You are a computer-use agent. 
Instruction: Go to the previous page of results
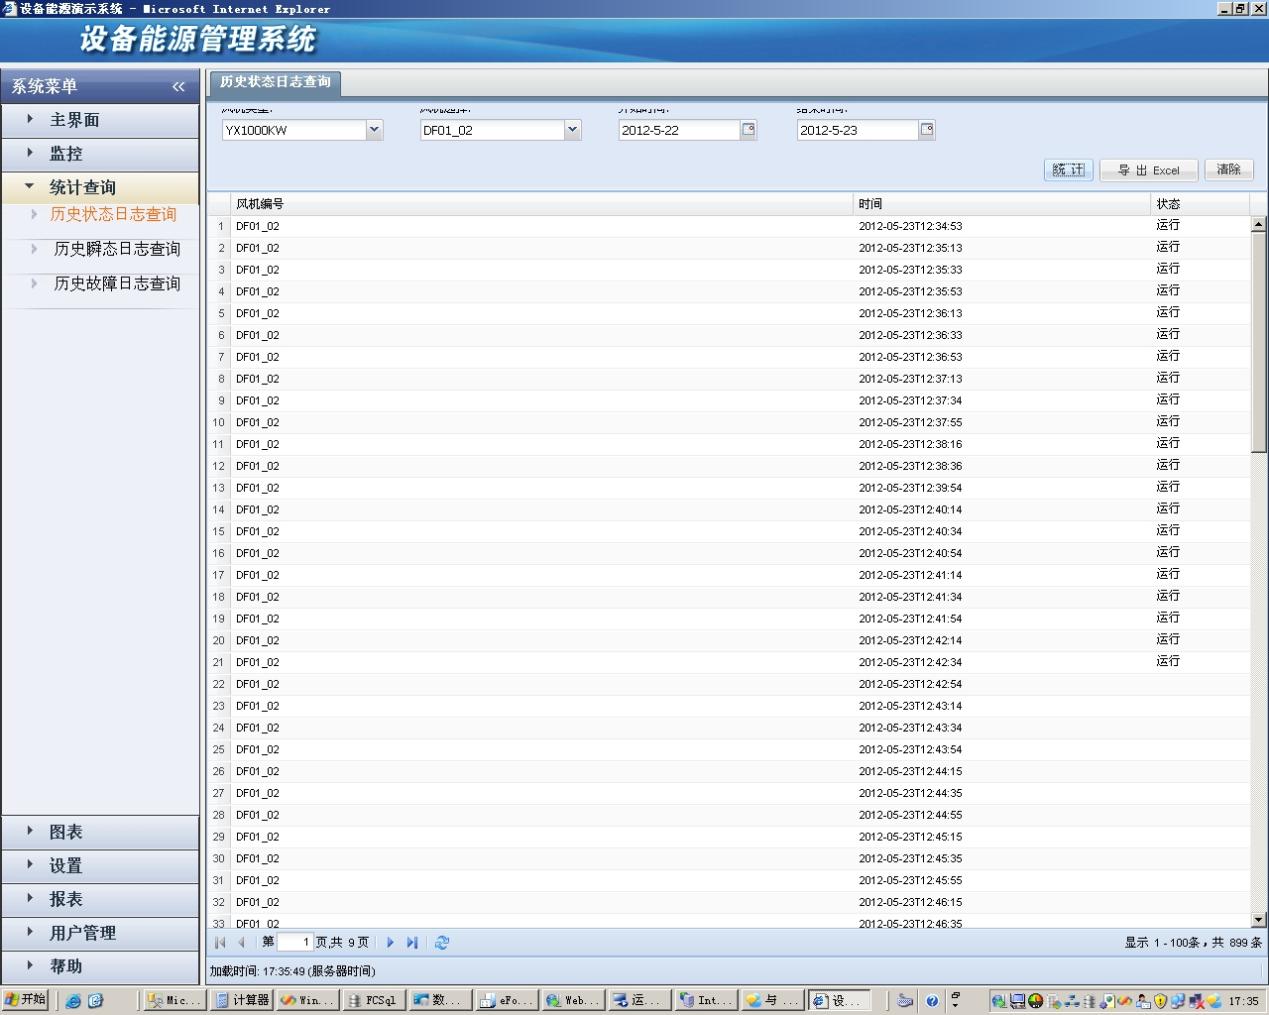tap(241, 942)
